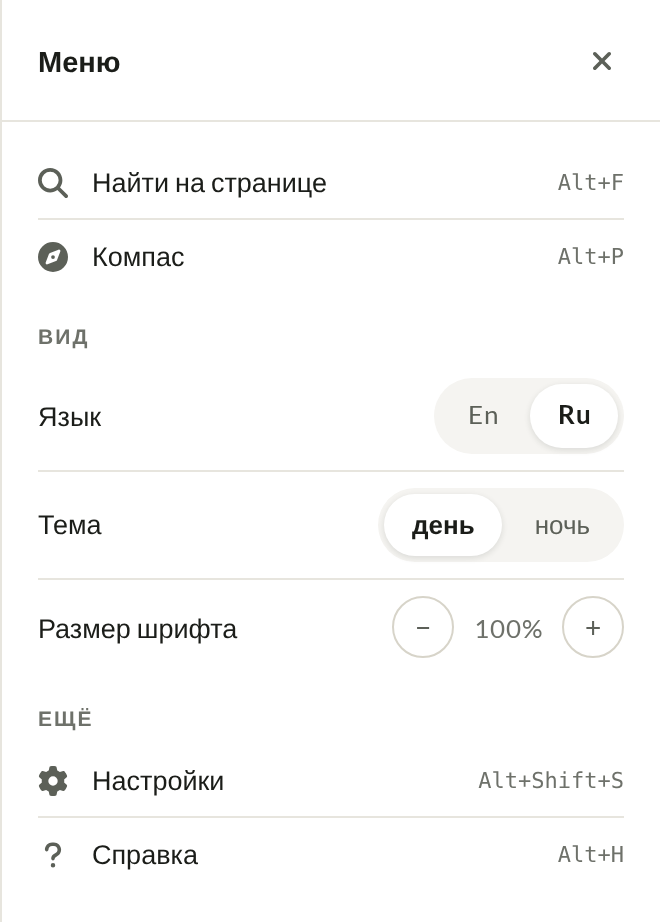Click the Alt+Shift+S shortcut label
Viewport: 660px width, 922px height.
click(x=551, y=781)
